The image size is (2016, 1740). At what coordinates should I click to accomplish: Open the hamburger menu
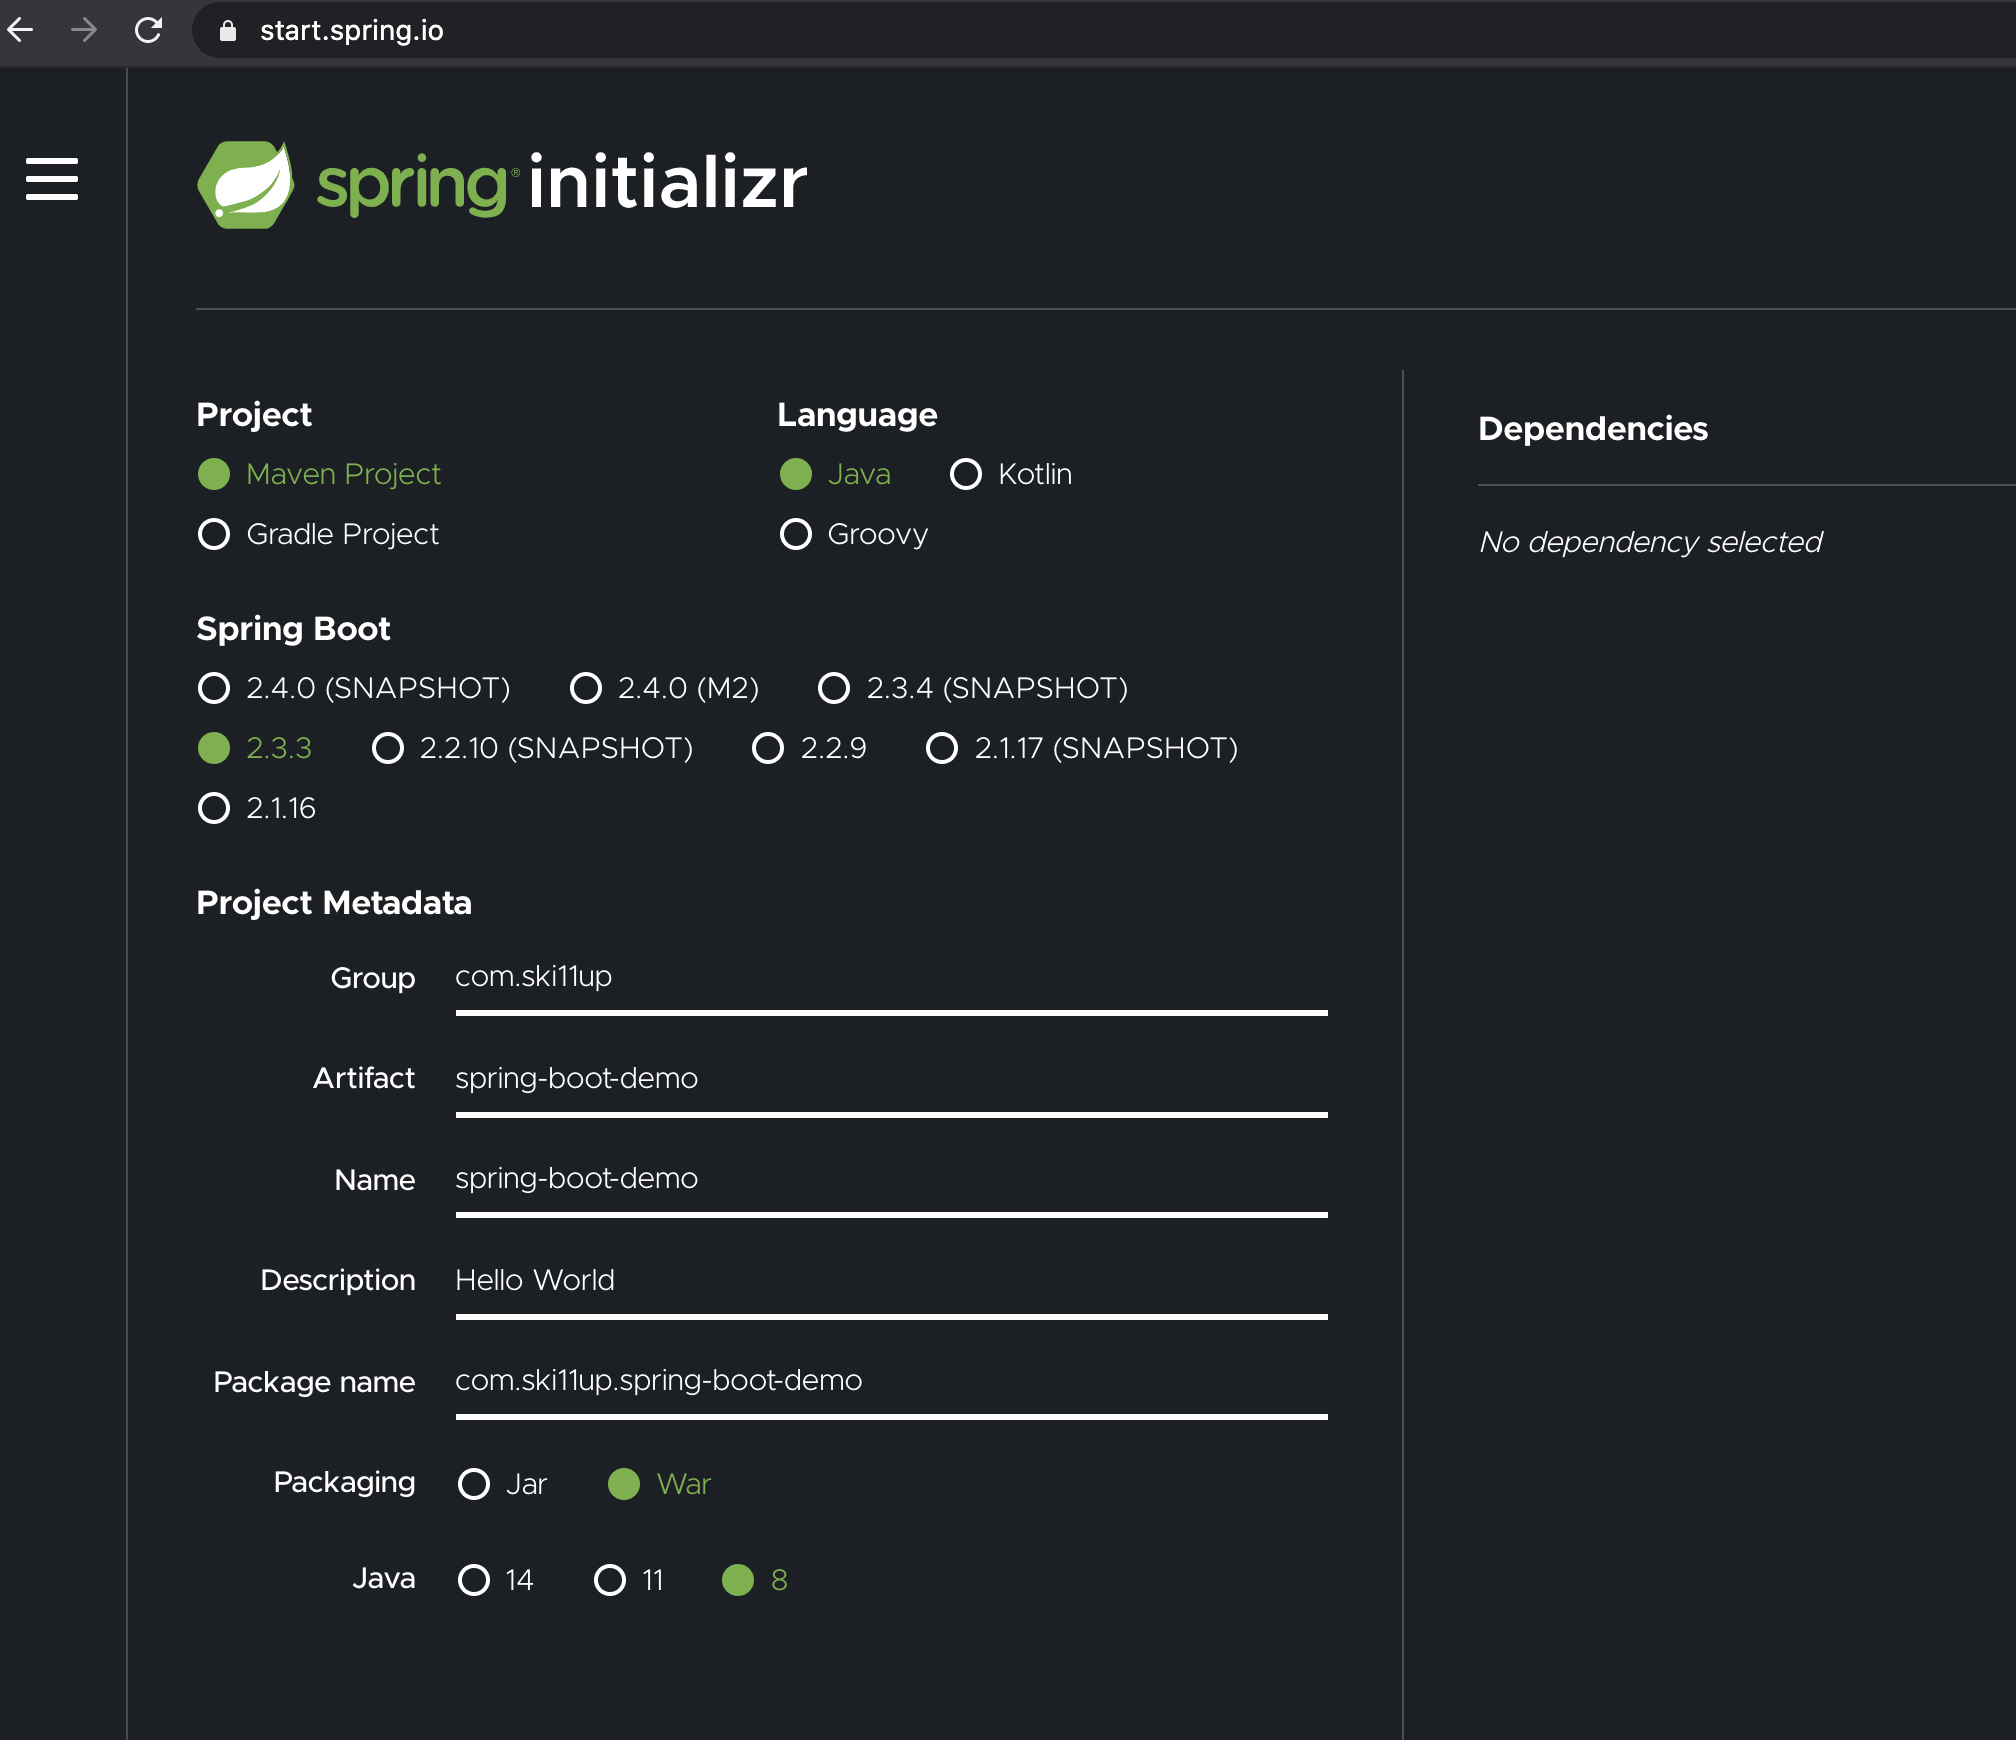point(52,179)
